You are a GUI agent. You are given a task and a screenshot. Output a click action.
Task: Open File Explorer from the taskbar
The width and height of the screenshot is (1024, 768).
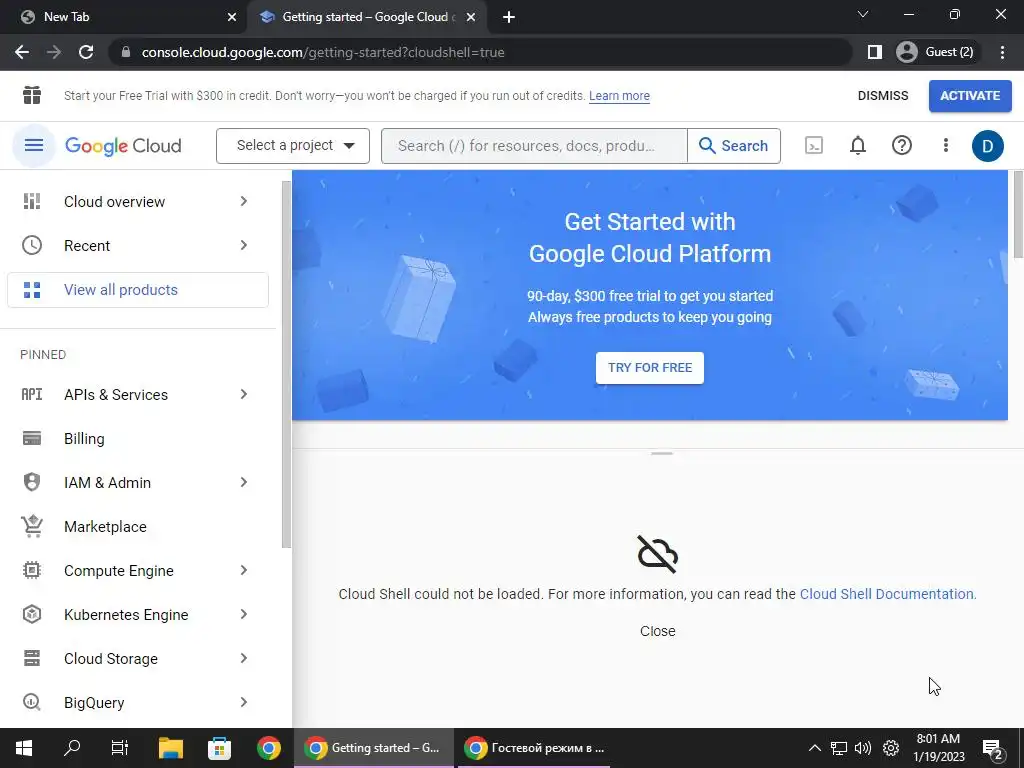(x=171, y=748)
